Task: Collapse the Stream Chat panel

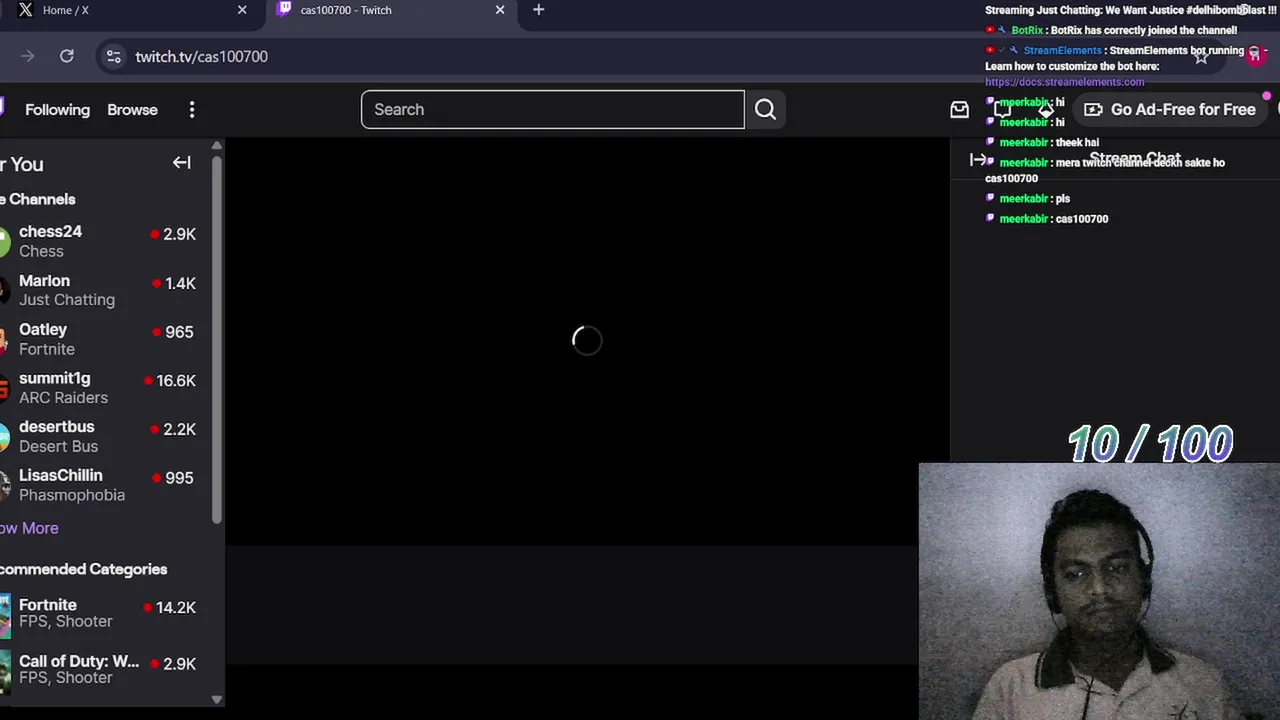Action: point(978,160)
